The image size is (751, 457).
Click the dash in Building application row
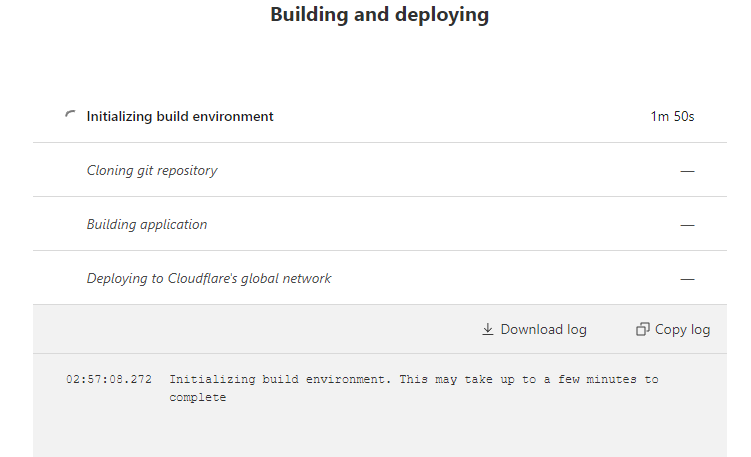pos(687,225)
